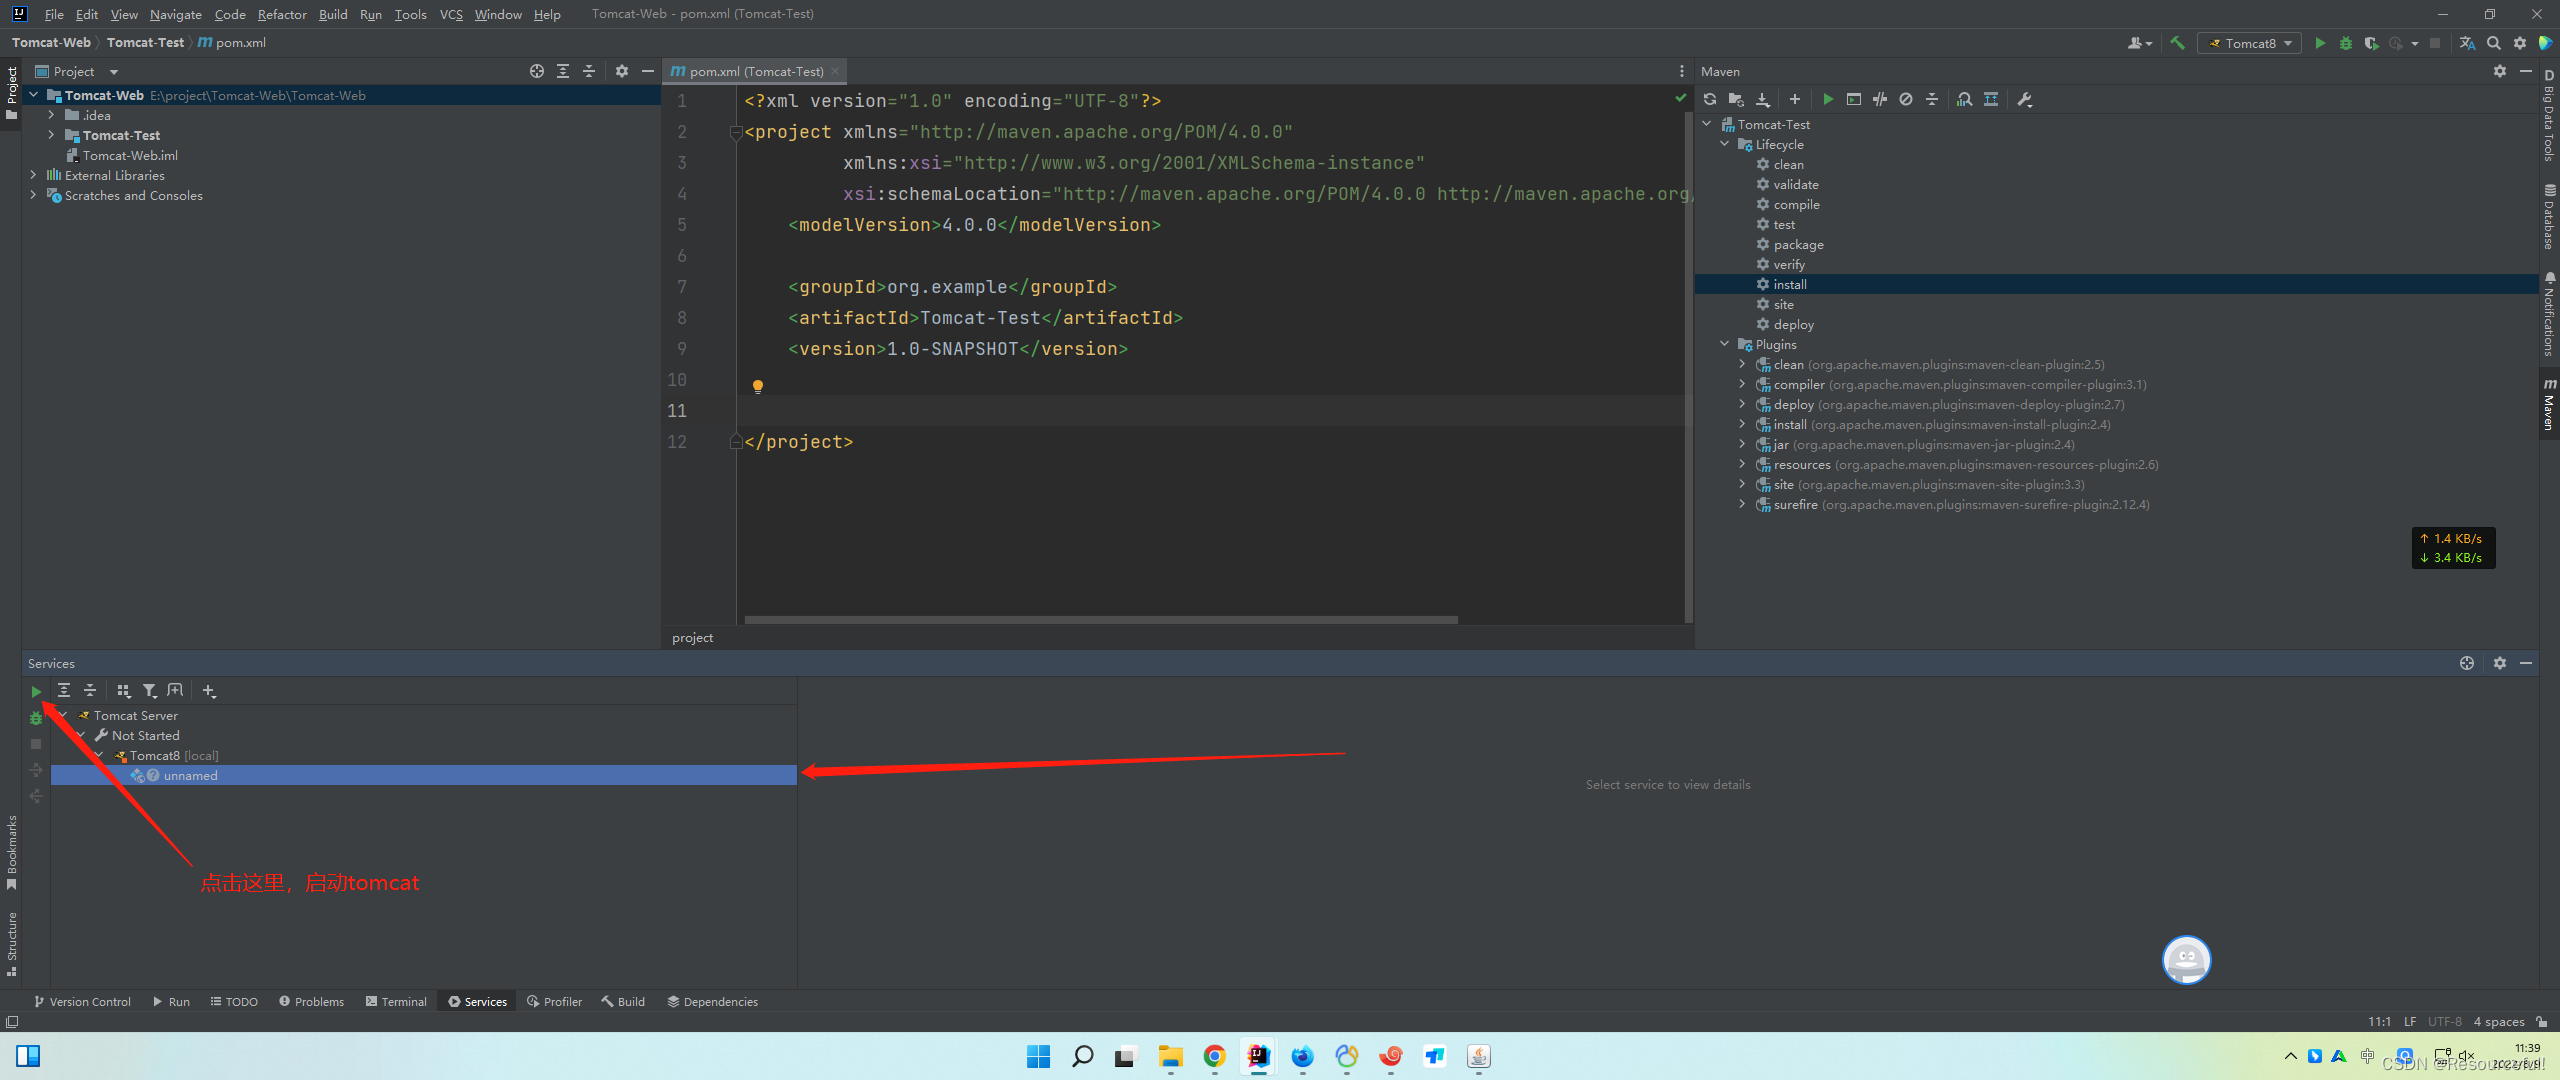Run Tomcat8 with coverage
This screenshot has width=2560, height=1080.
tap(2371, 43)
